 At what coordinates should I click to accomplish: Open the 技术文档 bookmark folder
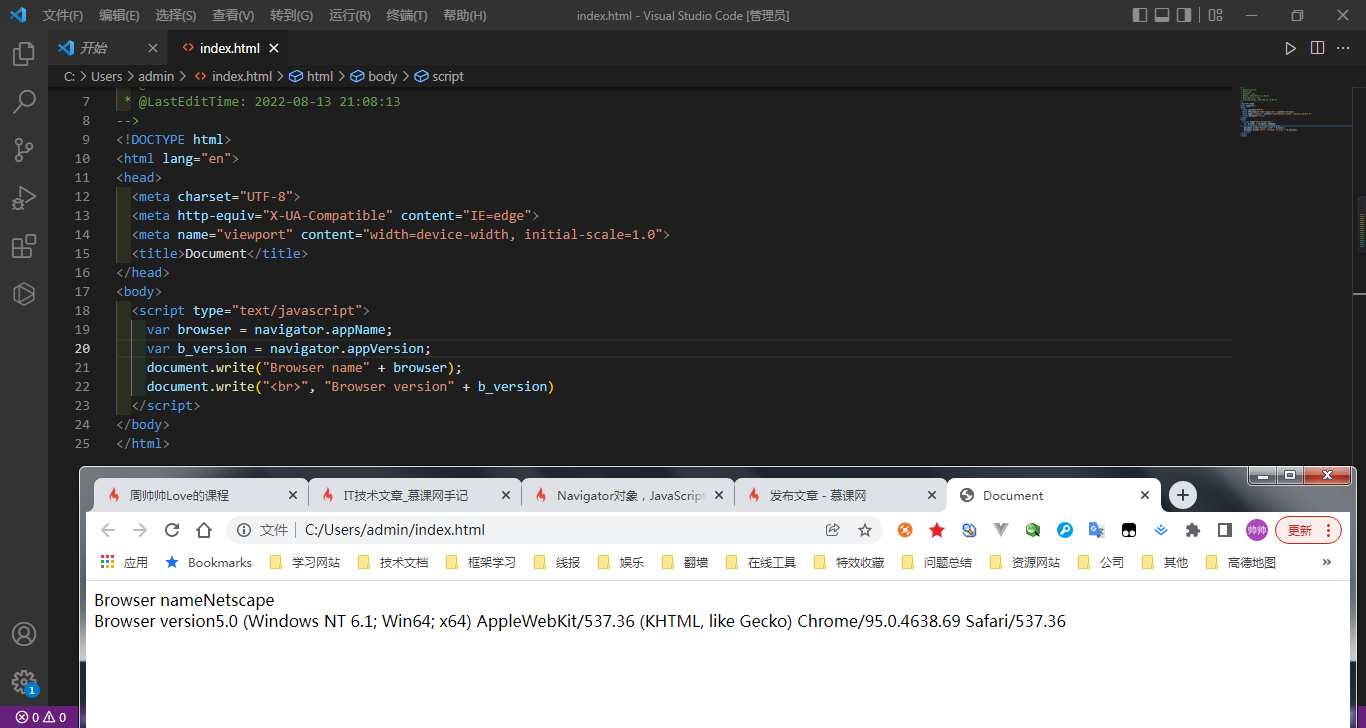pos(393,563)
